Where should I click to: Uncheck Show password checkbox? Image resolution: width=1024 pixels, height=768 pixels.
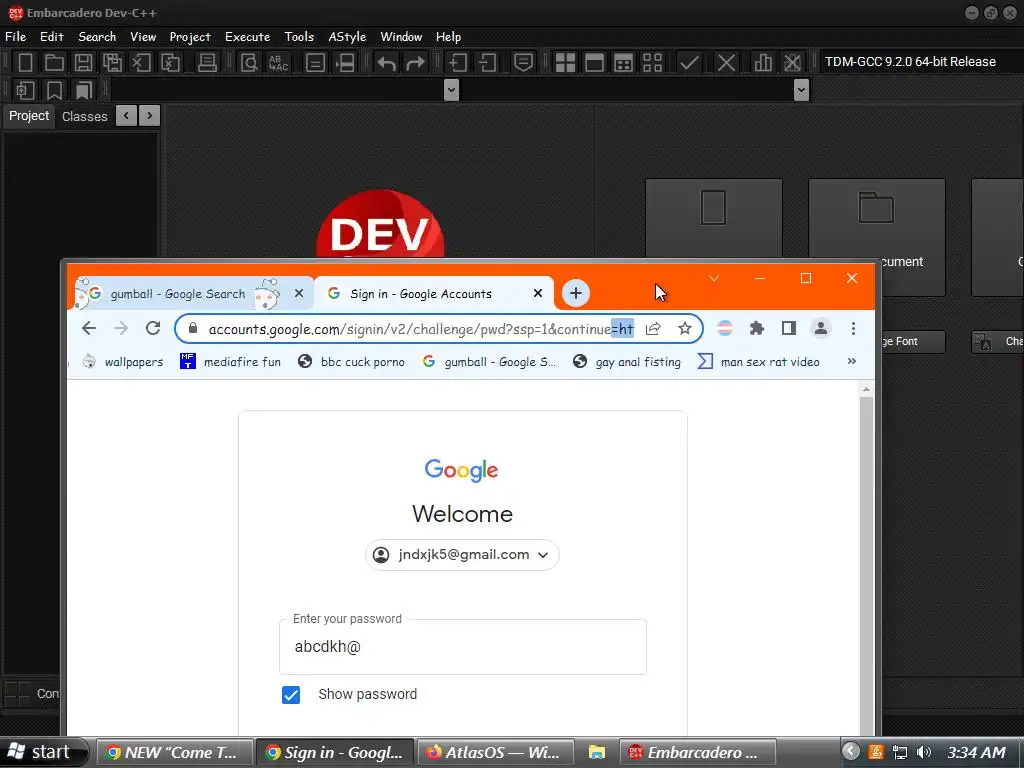point(291,695)
